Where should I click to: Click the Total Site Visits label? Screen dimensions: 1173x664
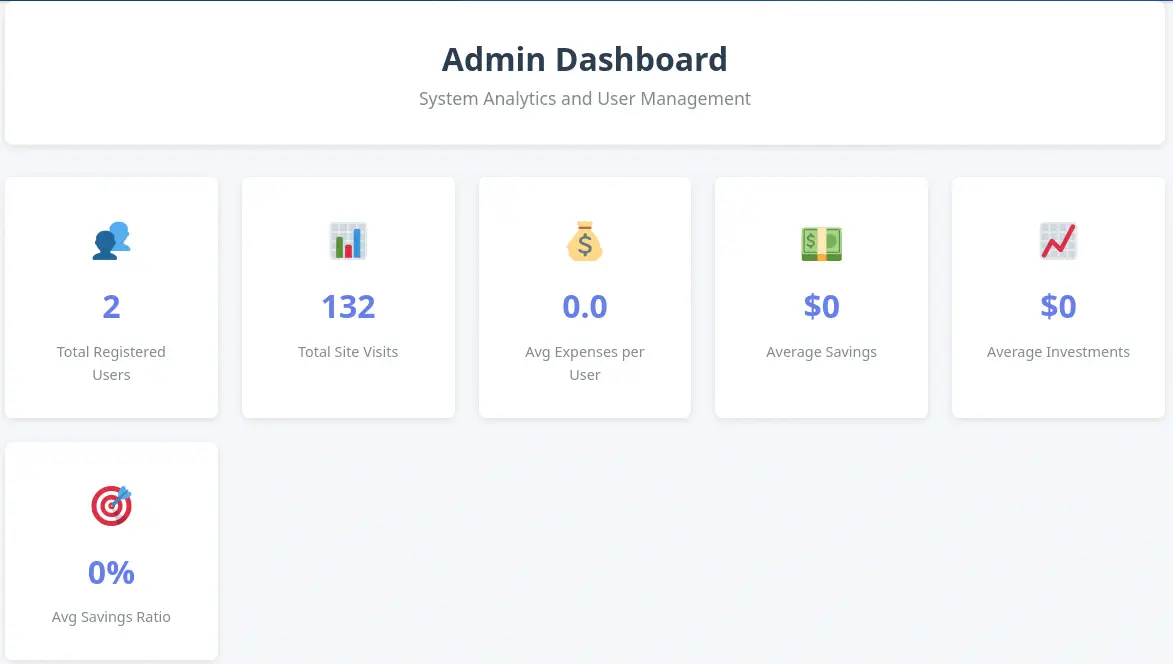[348, 352]
